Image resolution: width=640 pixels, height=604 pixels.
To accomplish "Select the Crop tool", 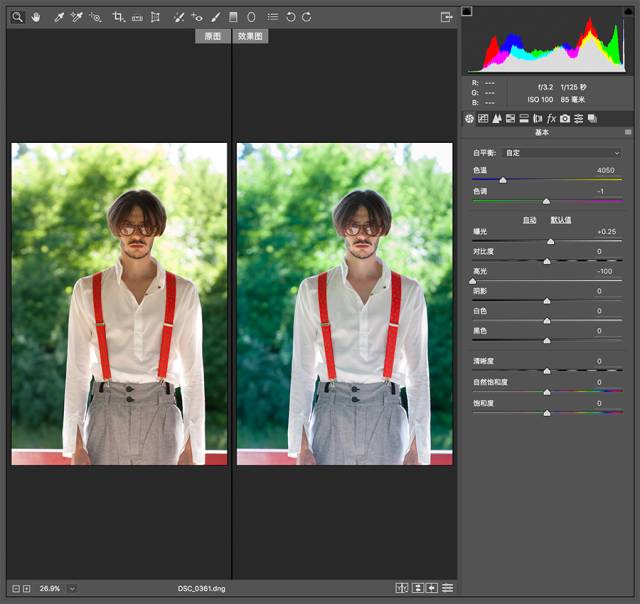I will 119,17.
